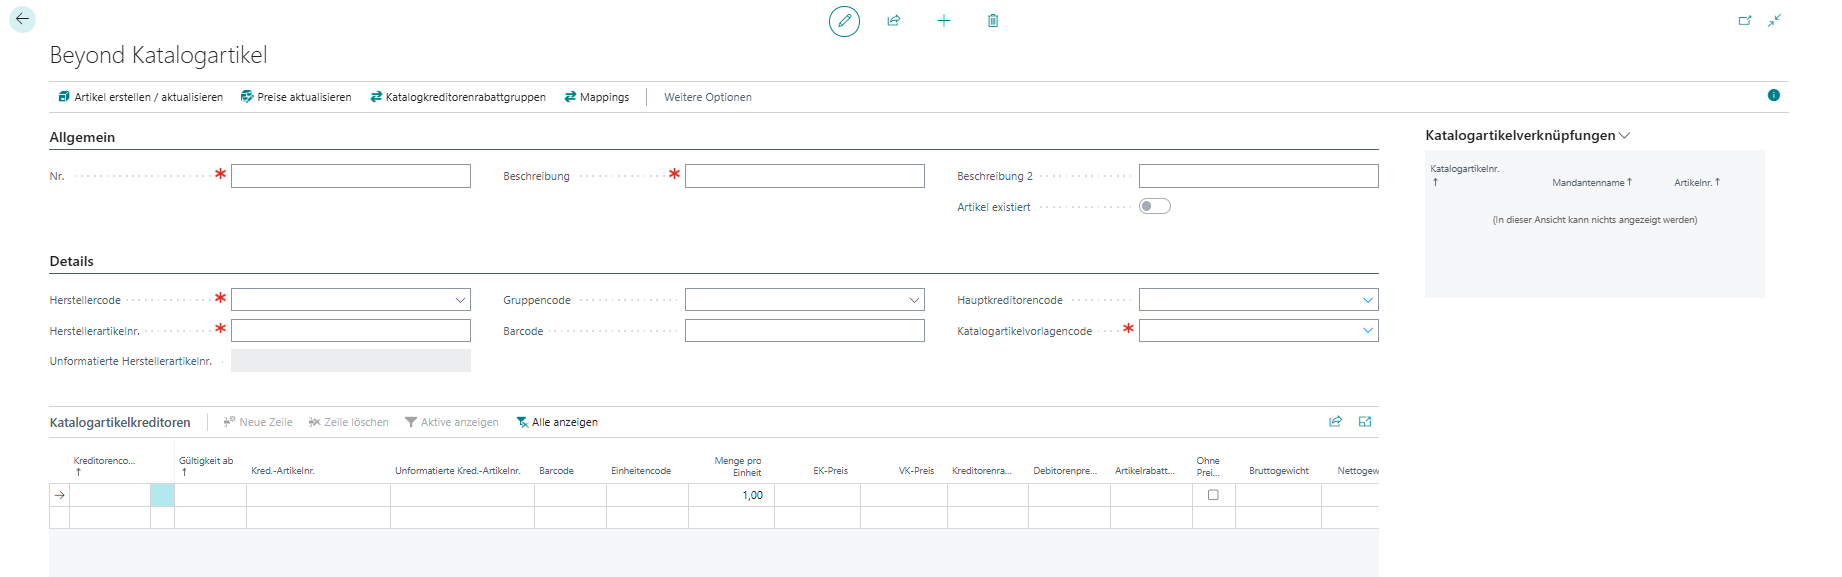
Task: Open the Weitere Optionen menu
Action: 707,97
